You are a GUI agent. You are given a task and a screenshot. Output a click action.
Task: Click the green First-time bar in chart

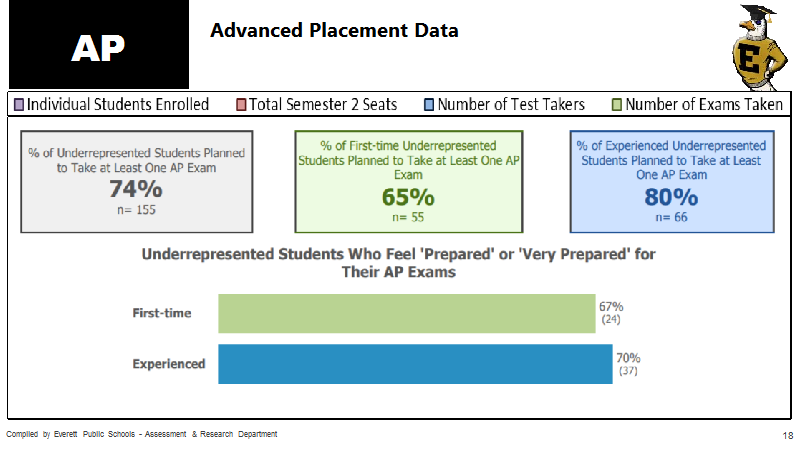[407, 313]
